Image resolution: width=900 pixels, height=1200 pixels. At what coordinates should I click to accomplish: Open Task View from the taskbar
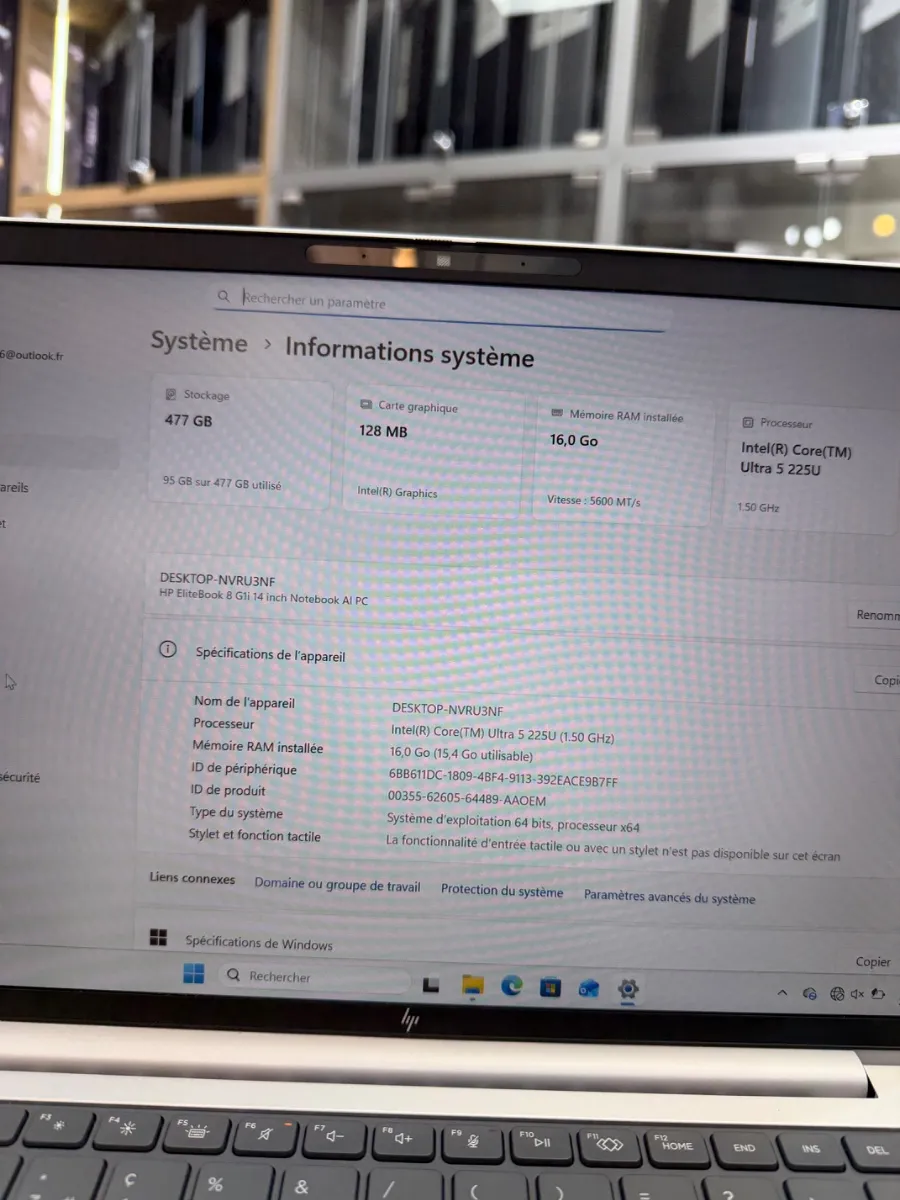pos(431,985)
